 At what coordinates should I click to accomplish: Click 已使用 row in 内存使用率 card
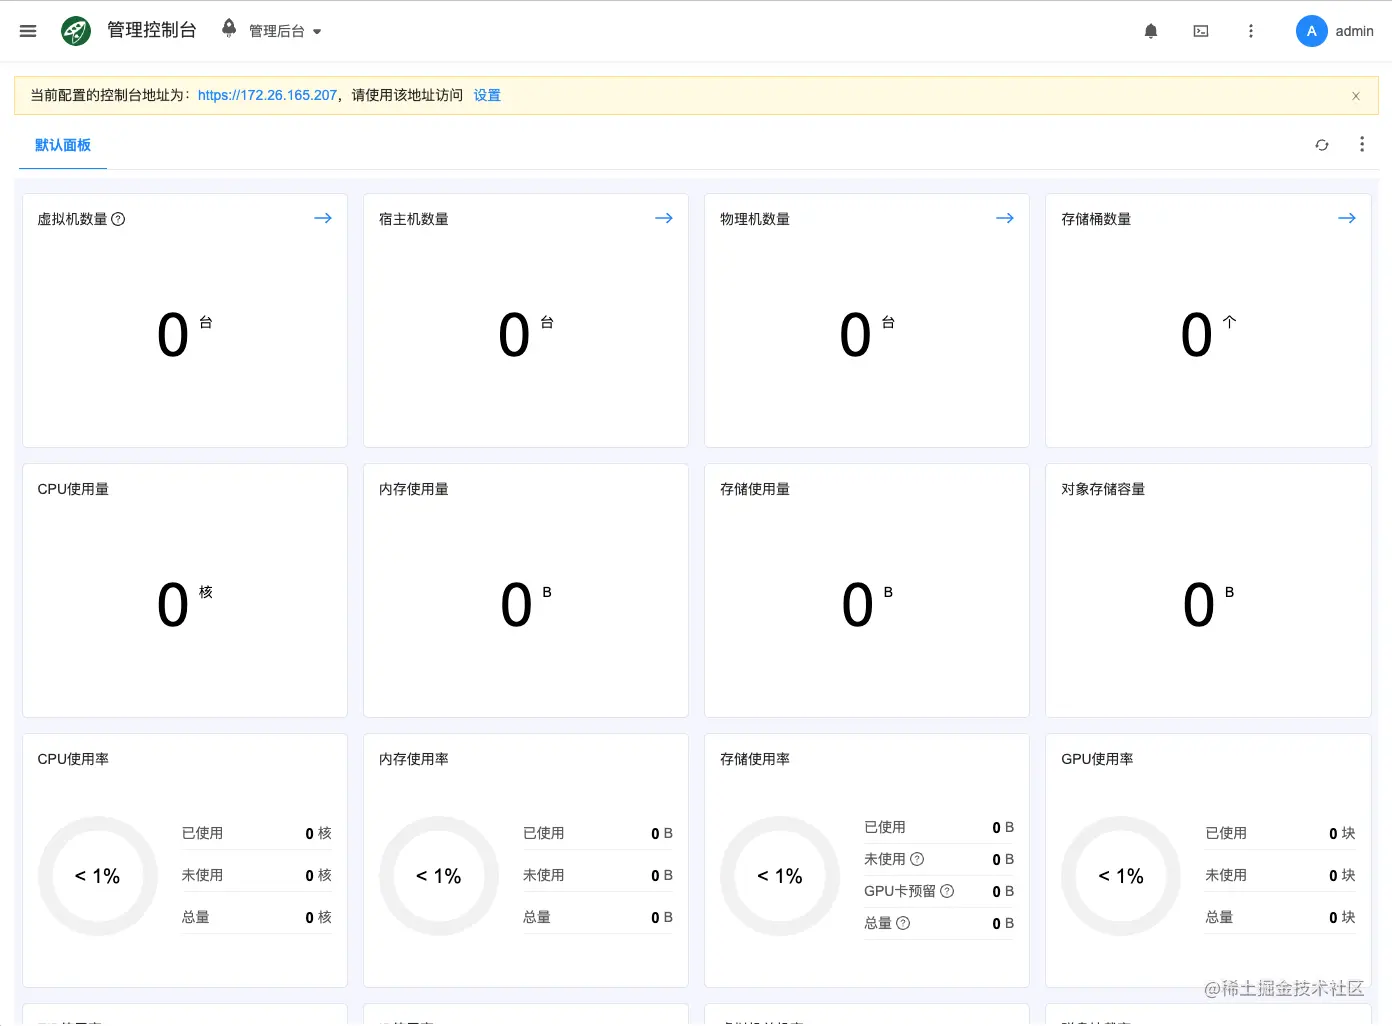(598, 833)
